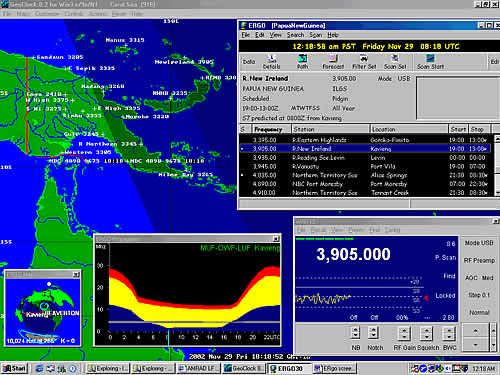Screen dimensions: 500x375
Task: Open the Search menu in ERGO
Action: (x=295, y=35)
